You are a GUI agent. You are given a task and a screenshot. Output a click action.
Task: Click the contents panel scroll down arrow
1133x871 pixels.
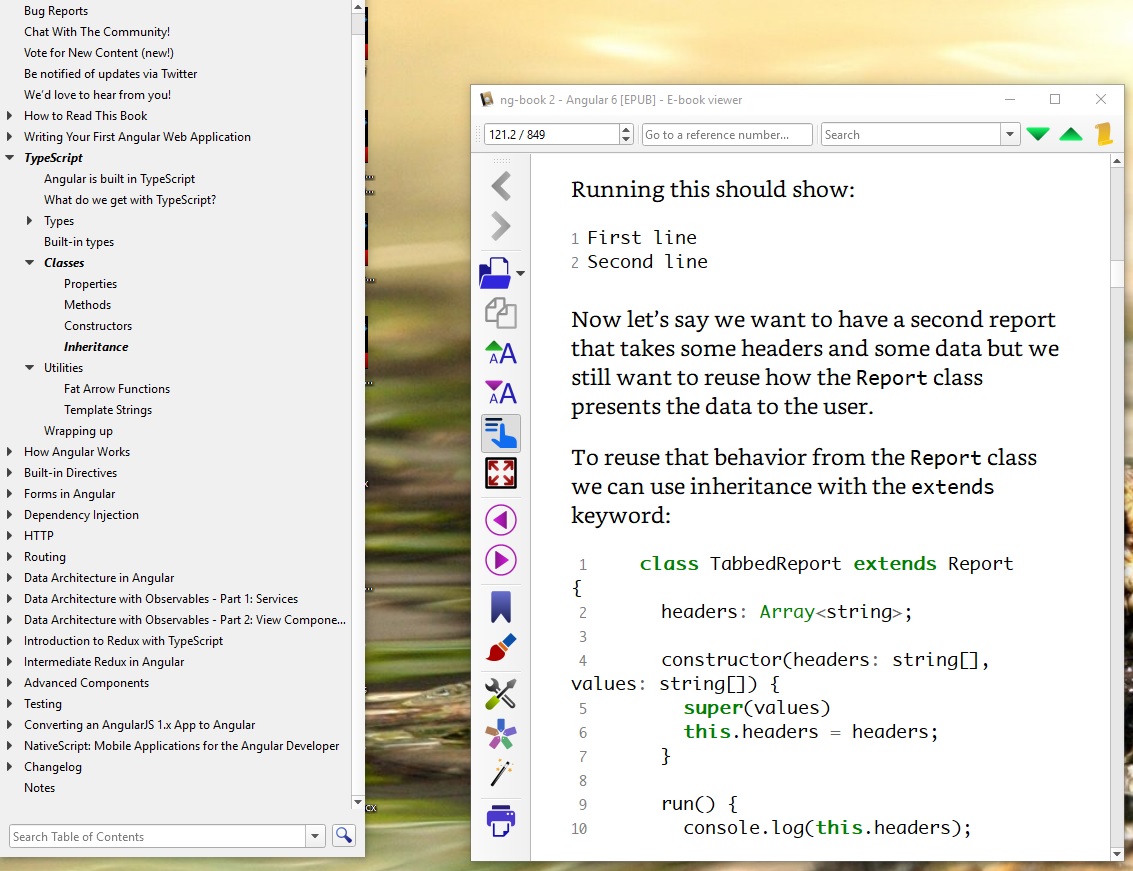(x=358, y=802)
